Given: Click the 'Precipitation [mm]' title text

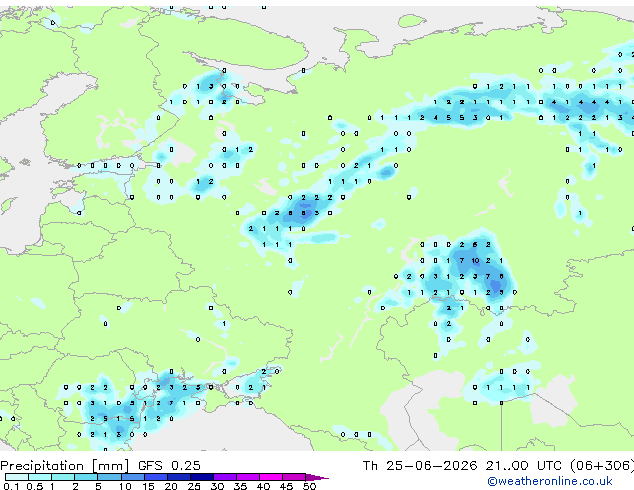Looking at the screenshot, I should pyautogui.click(x=65, y=466).
